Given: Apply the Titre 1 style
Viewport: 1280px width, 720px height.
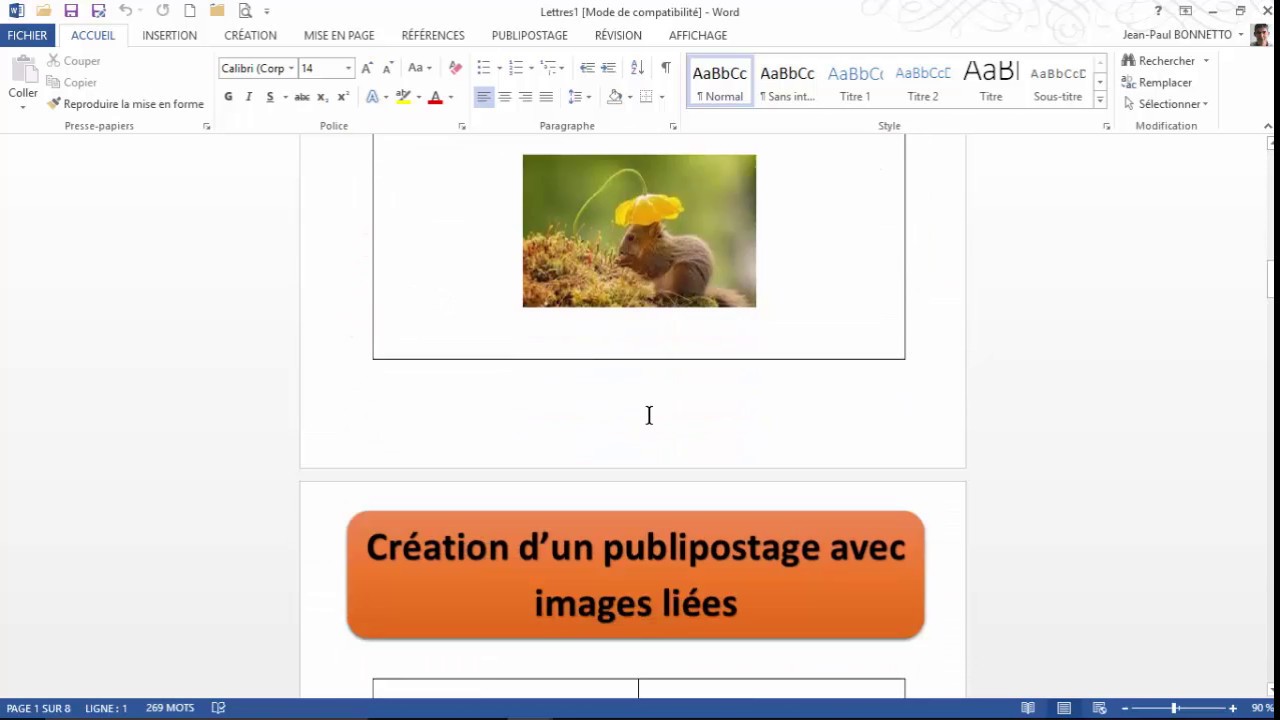Looking at the screenshot, I should tap(855, 81).
